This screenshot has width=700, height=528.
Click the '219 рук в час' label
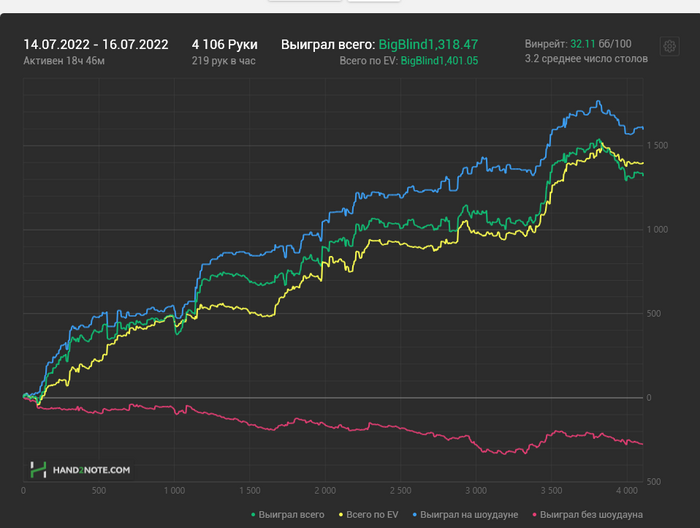point(224,61)
